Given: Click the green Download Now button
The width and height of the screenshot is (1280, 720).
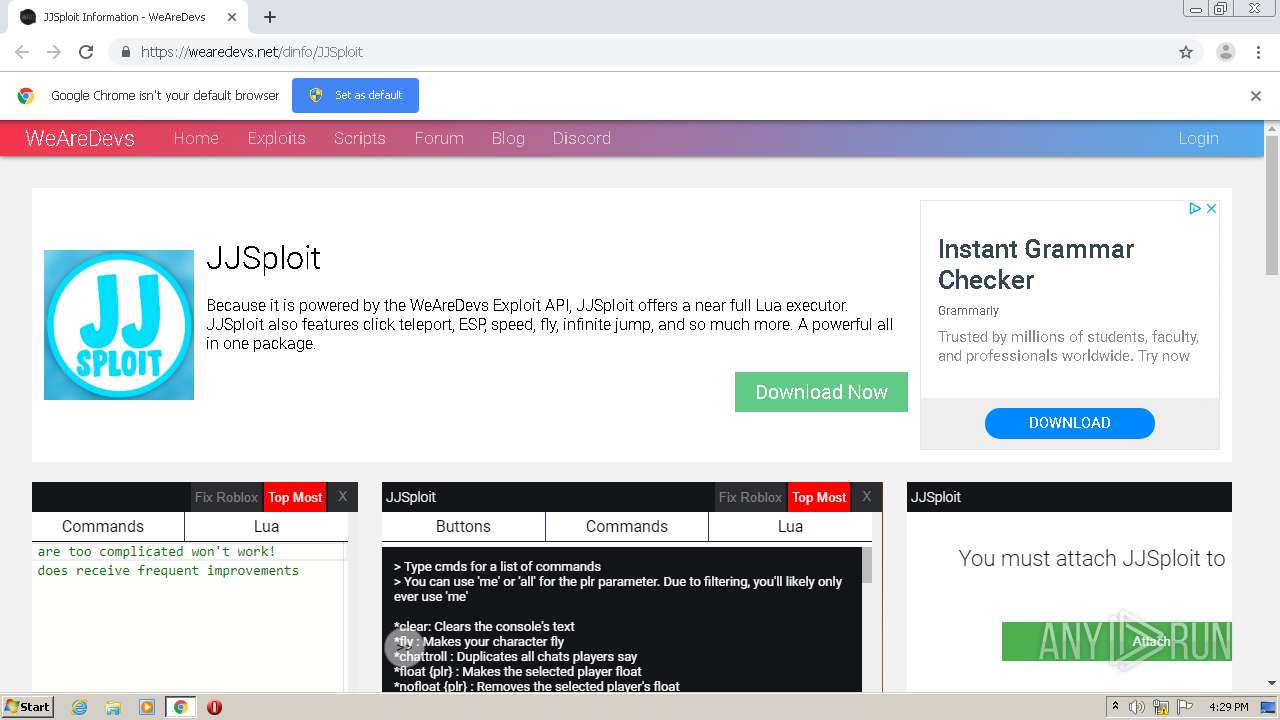Looking at the screenshot, I should click(821, 392).
